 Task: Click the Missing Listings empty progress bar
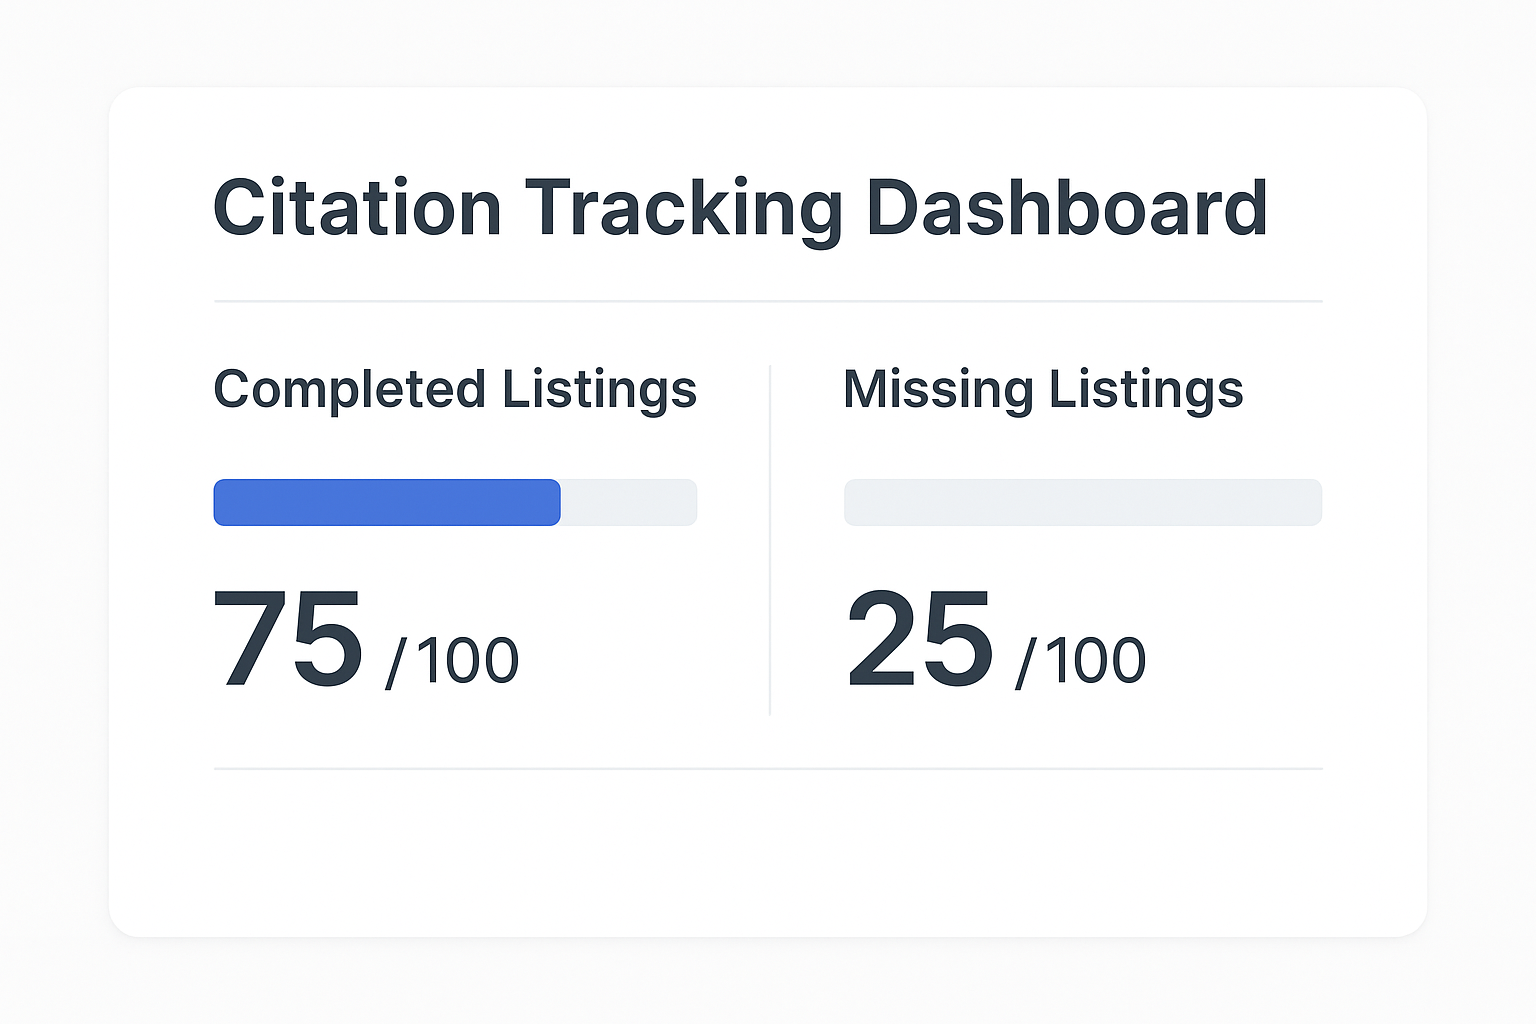pos(1083,502)
